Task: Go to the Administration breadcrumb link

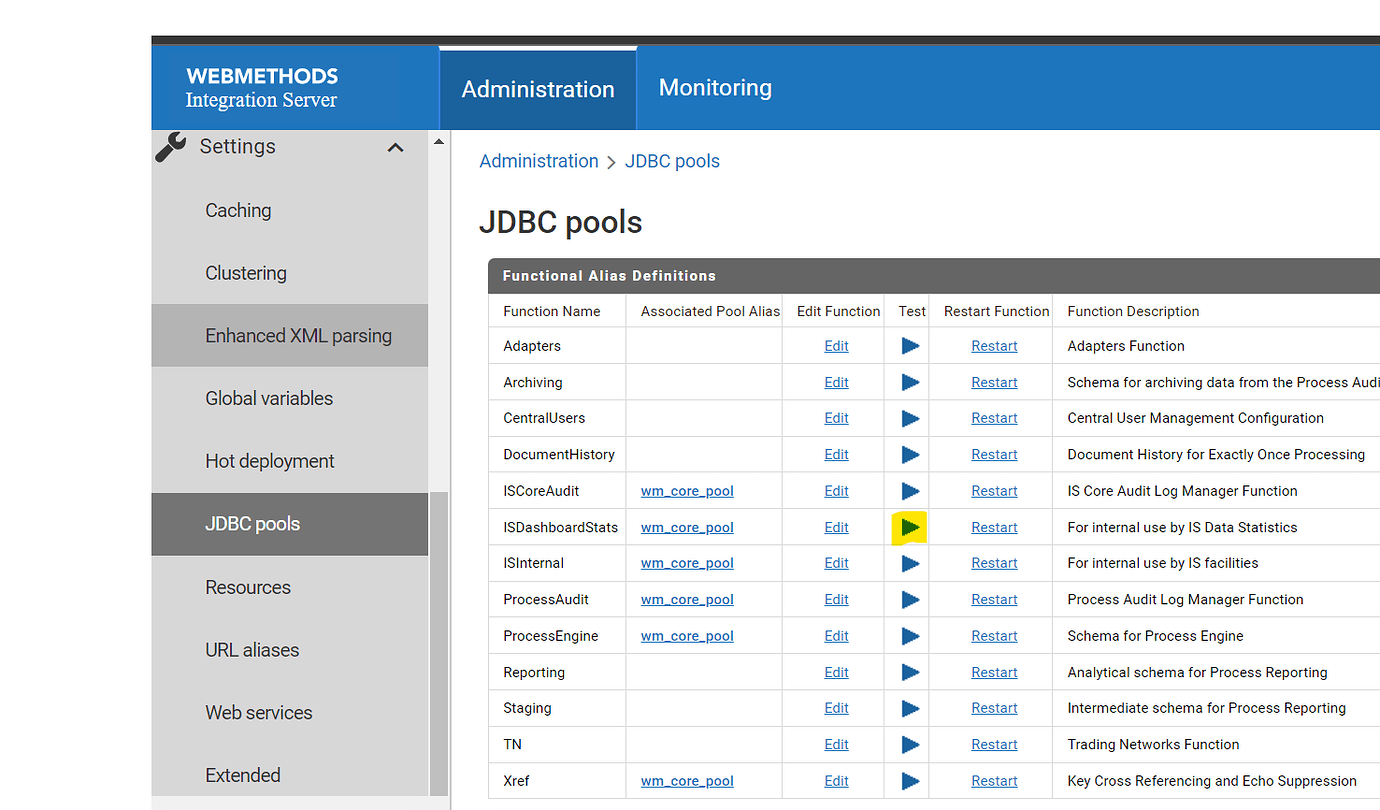Action: click(x=539, y=161)
